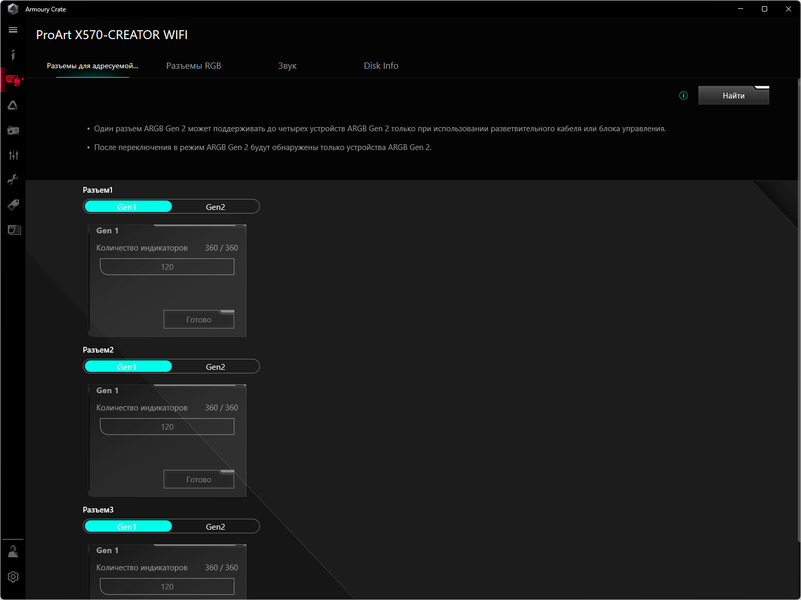Switch to the Разъемы для адресуемой tab
This screenshot has width=801, height=600.
[92, 66]
